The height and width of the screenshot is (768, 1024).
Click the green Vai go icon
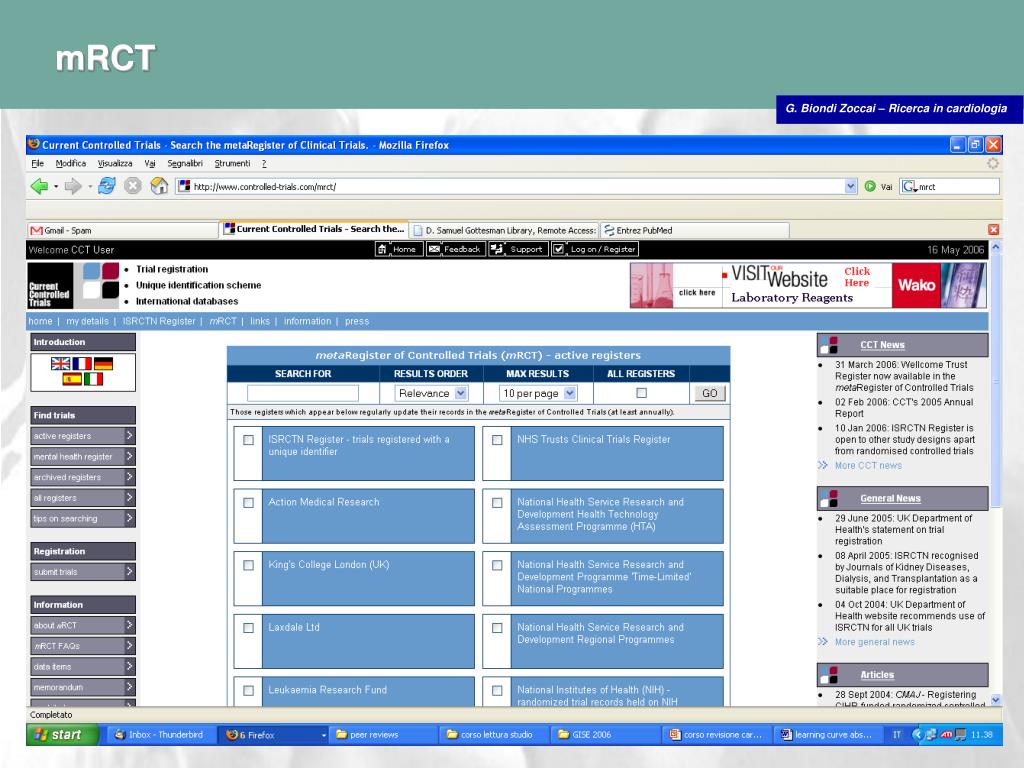click(870, 186)
